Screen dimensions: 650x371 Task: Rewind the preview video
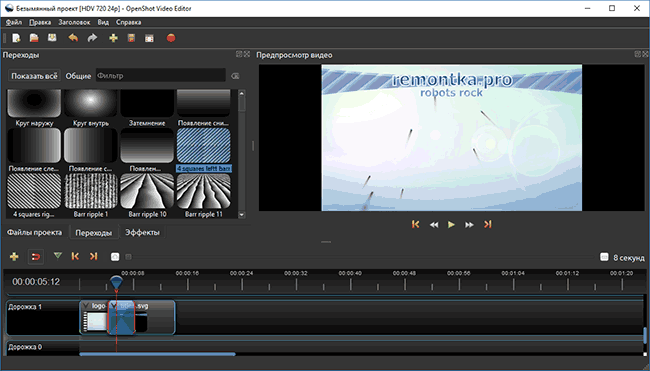(x=434, y=225)
